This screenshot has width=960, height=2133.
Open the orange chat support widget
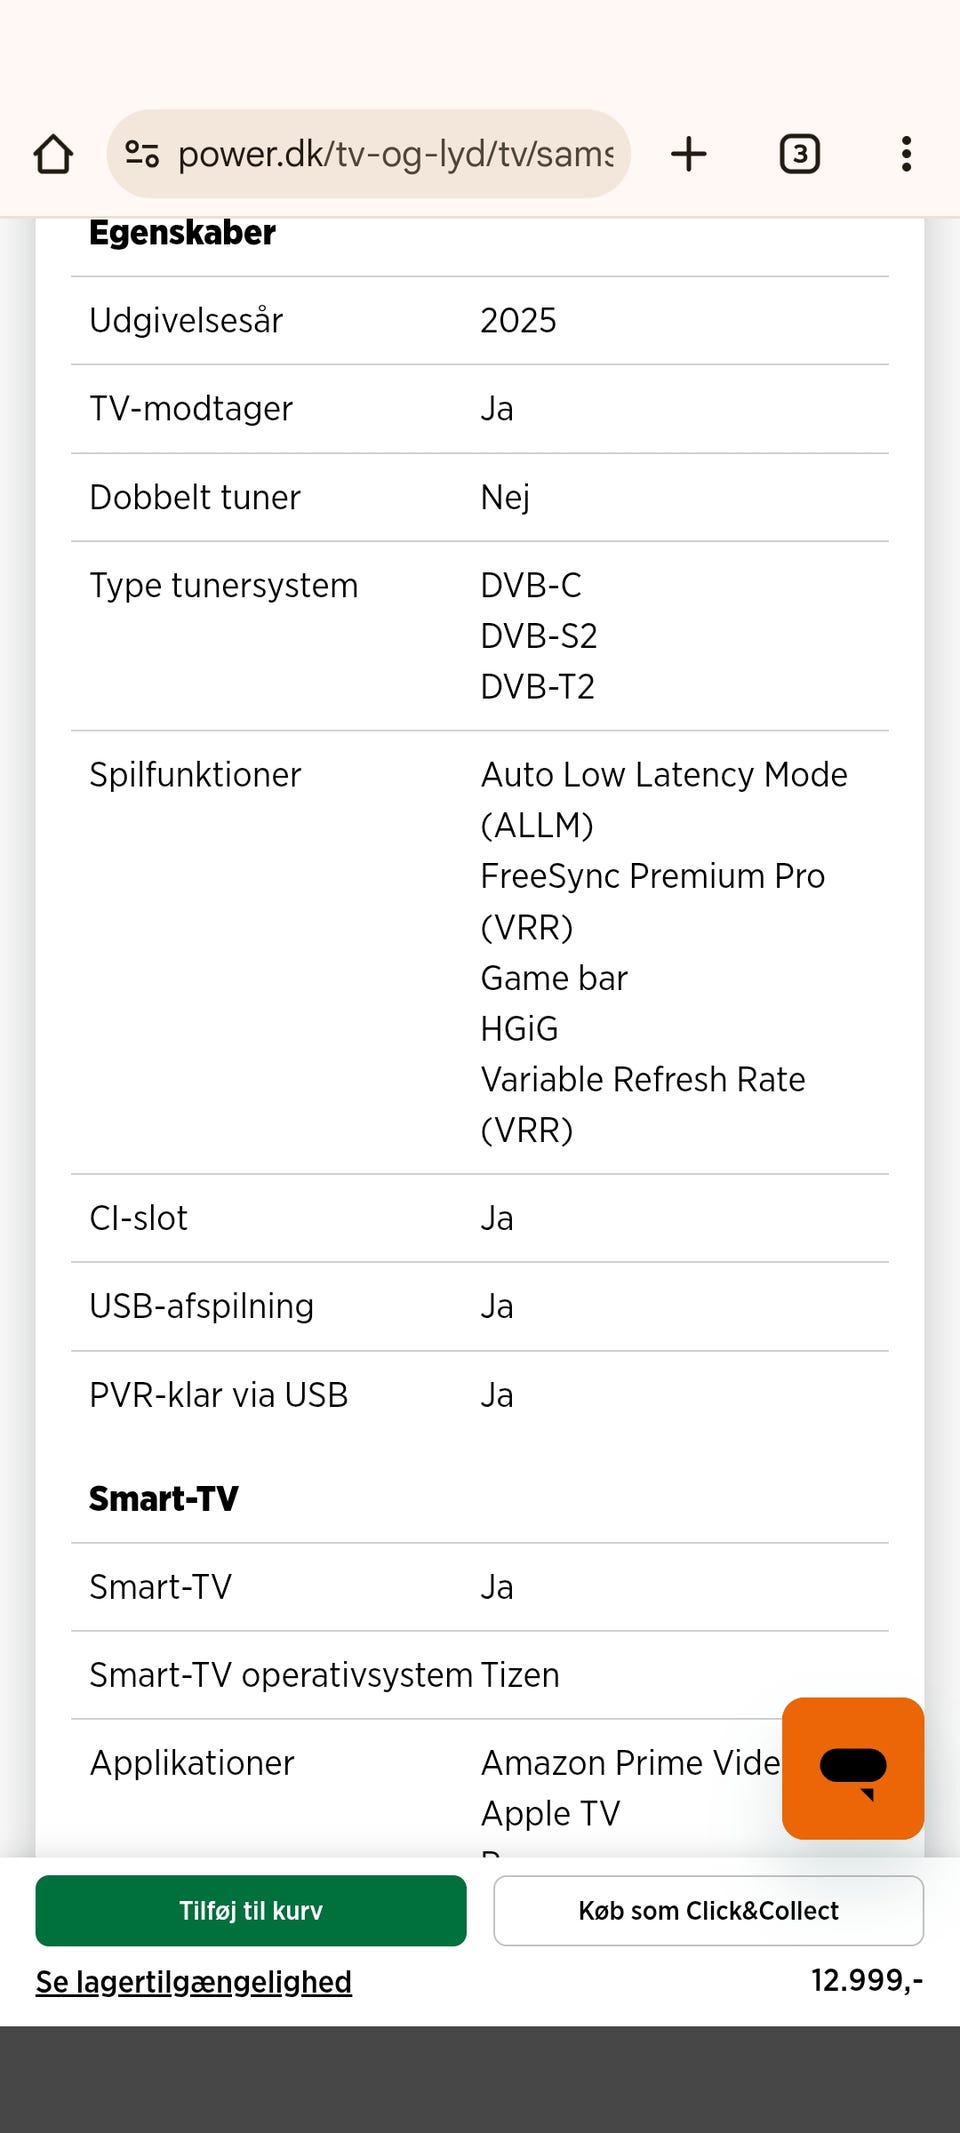[x=852, y=1768]
